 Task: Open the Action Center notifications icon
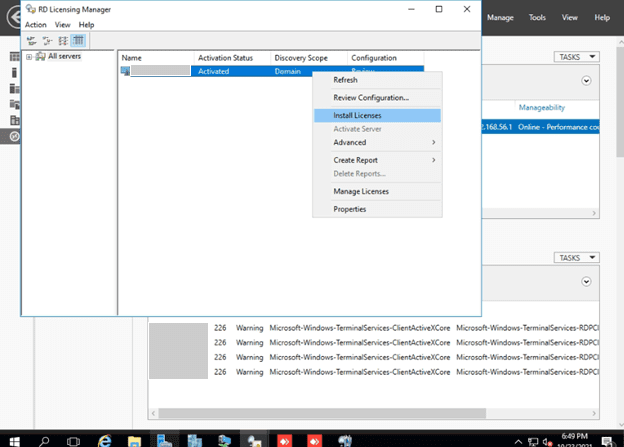[x=607, y=441]
